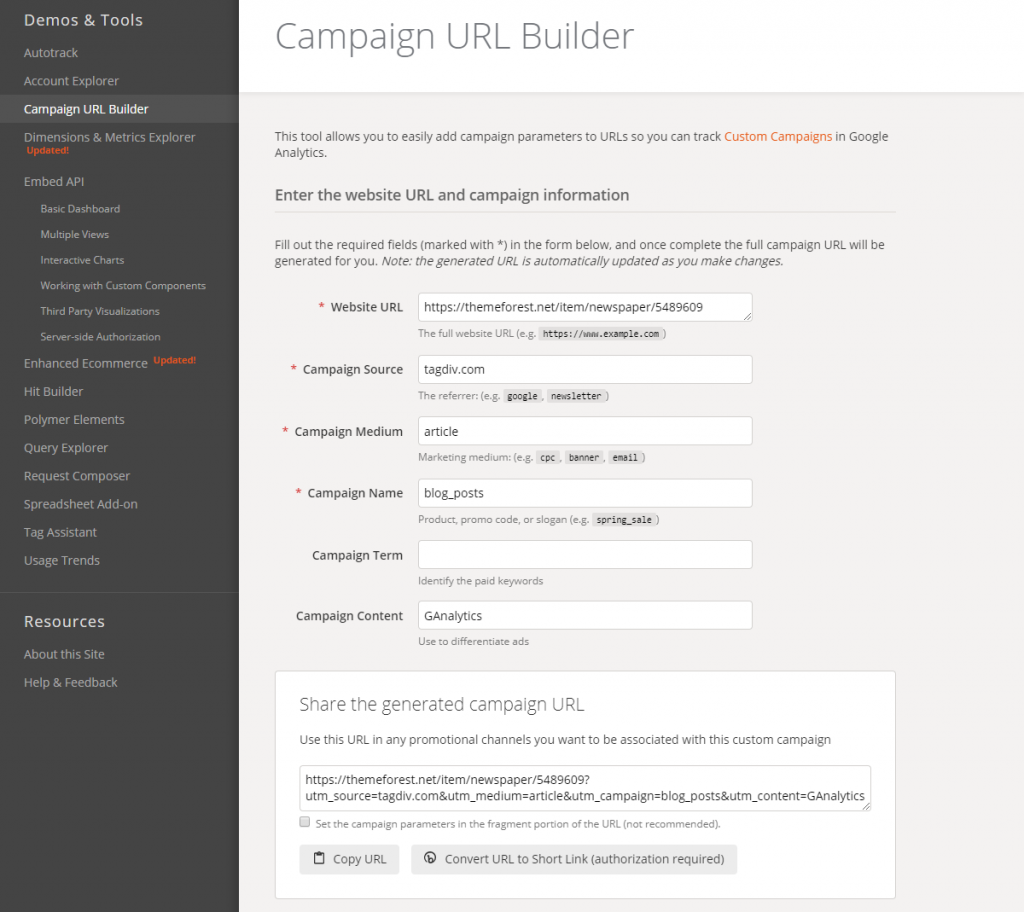Click the Custom Campaigns link
This screenshot has width=1024, height=912.
[778, 136]
